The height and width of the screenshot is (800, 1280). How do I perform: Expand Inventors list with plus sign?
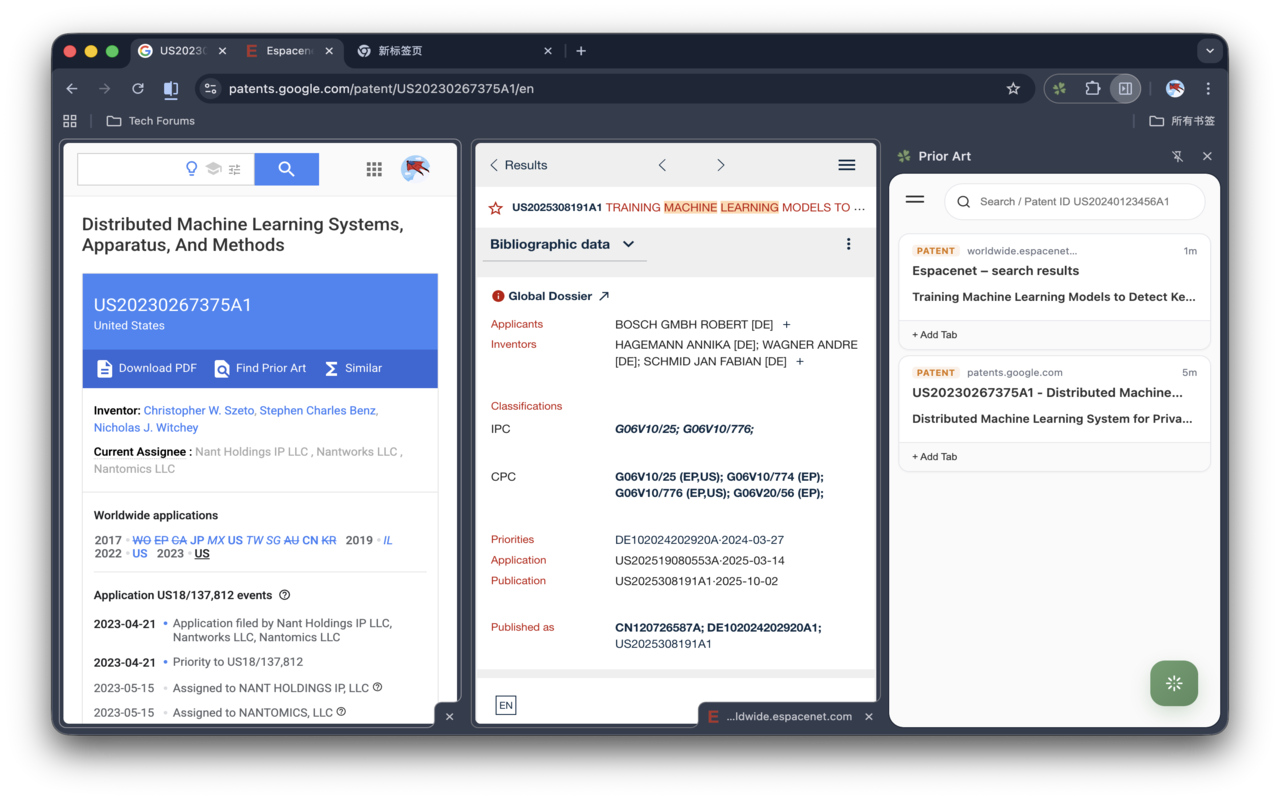(x=800, y=361)
